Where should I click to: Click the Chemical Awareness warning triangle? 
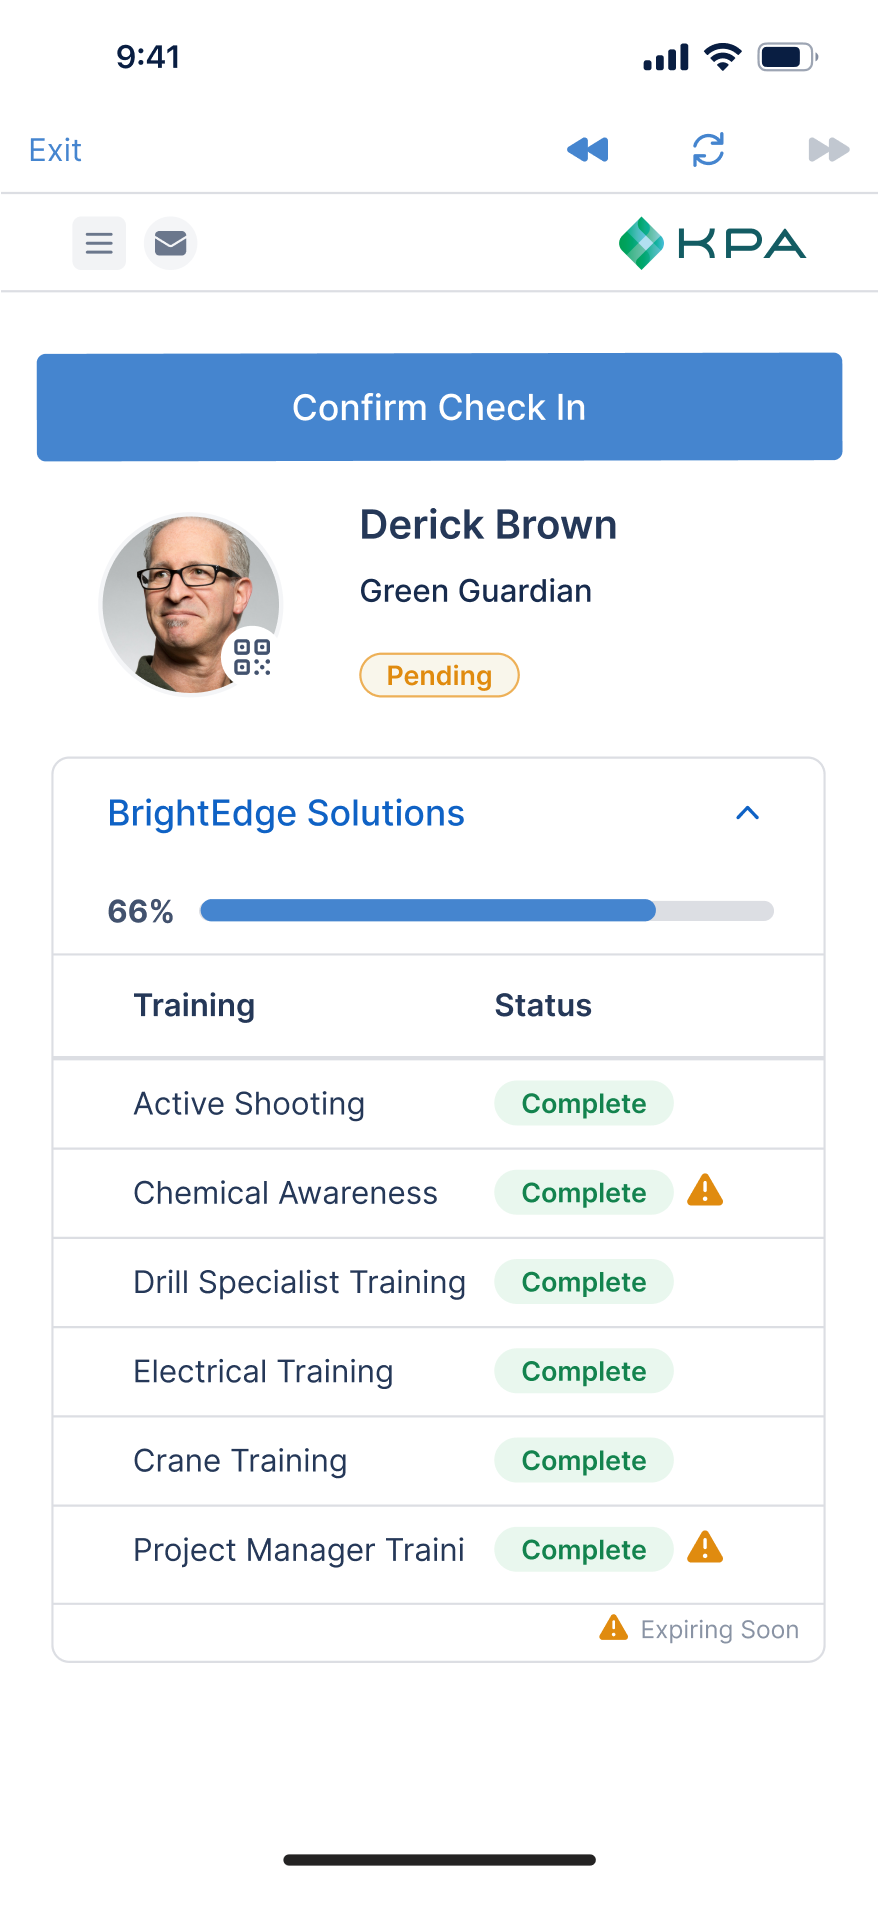[705, 1191]
